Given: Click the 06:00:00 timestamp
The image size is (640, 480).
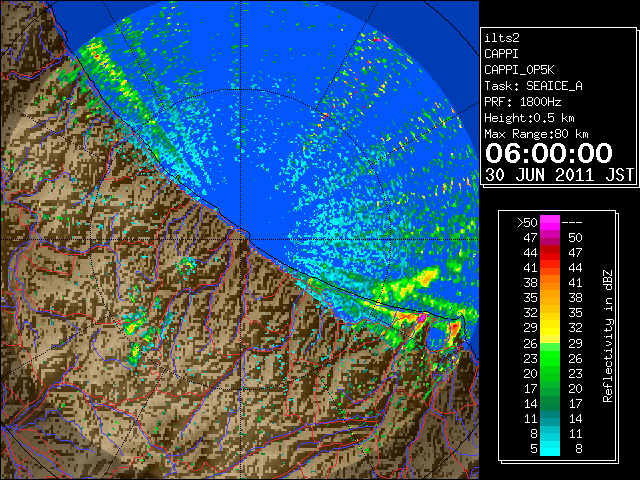Looking at the screenshot, I should (549, 153).
